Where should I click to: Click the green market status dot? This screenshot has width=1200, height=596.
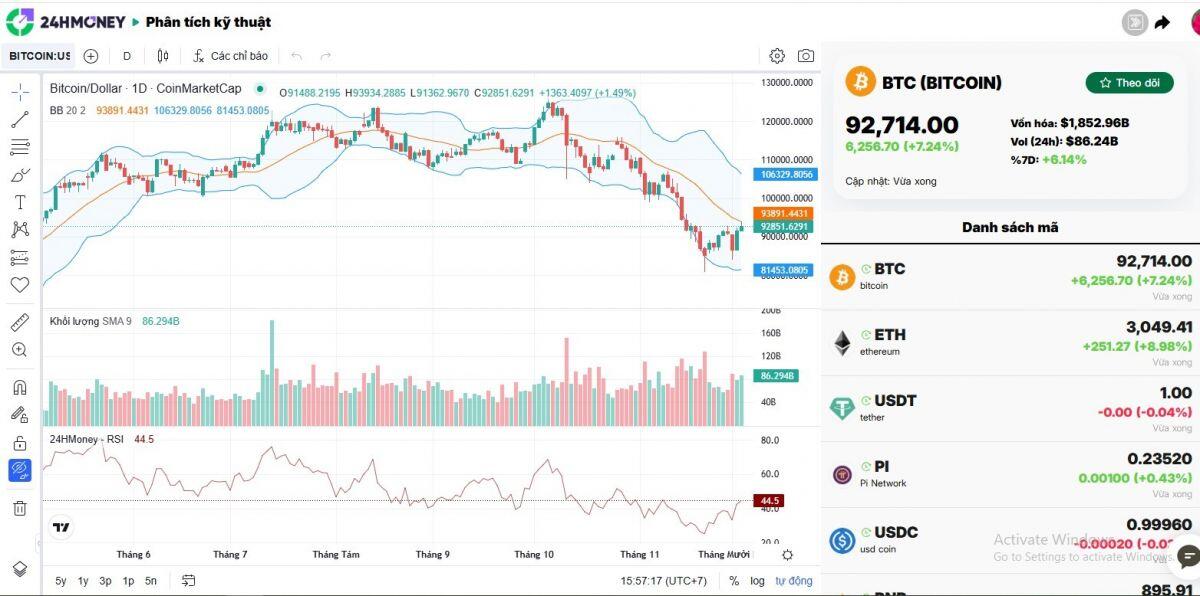tap(260, 89)
